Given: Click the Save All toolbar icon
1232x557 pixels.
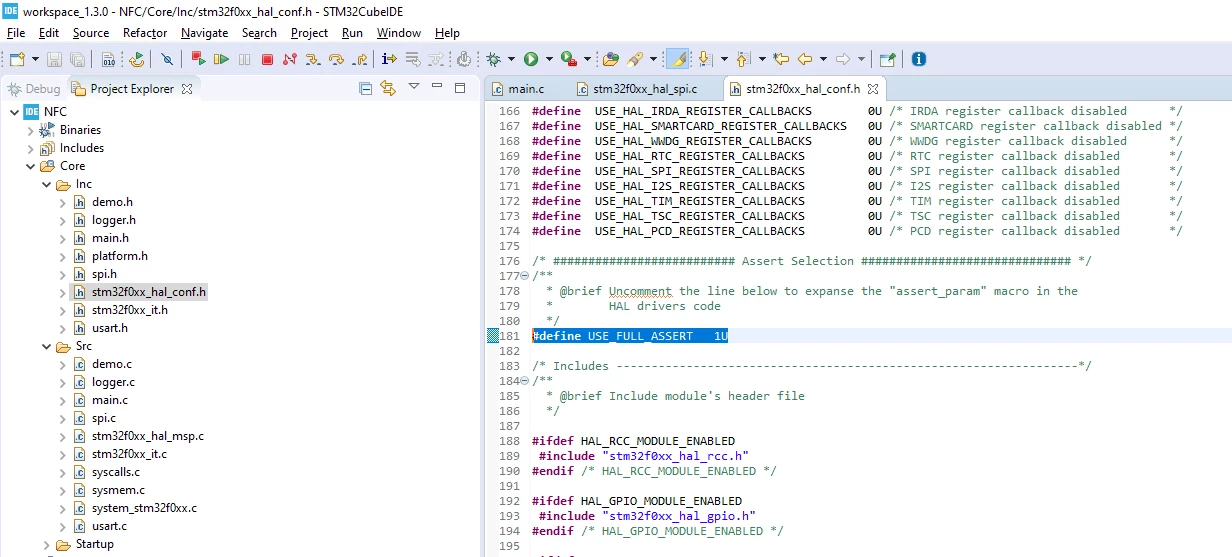Looking at the screenshot, I should coord(77,59).
